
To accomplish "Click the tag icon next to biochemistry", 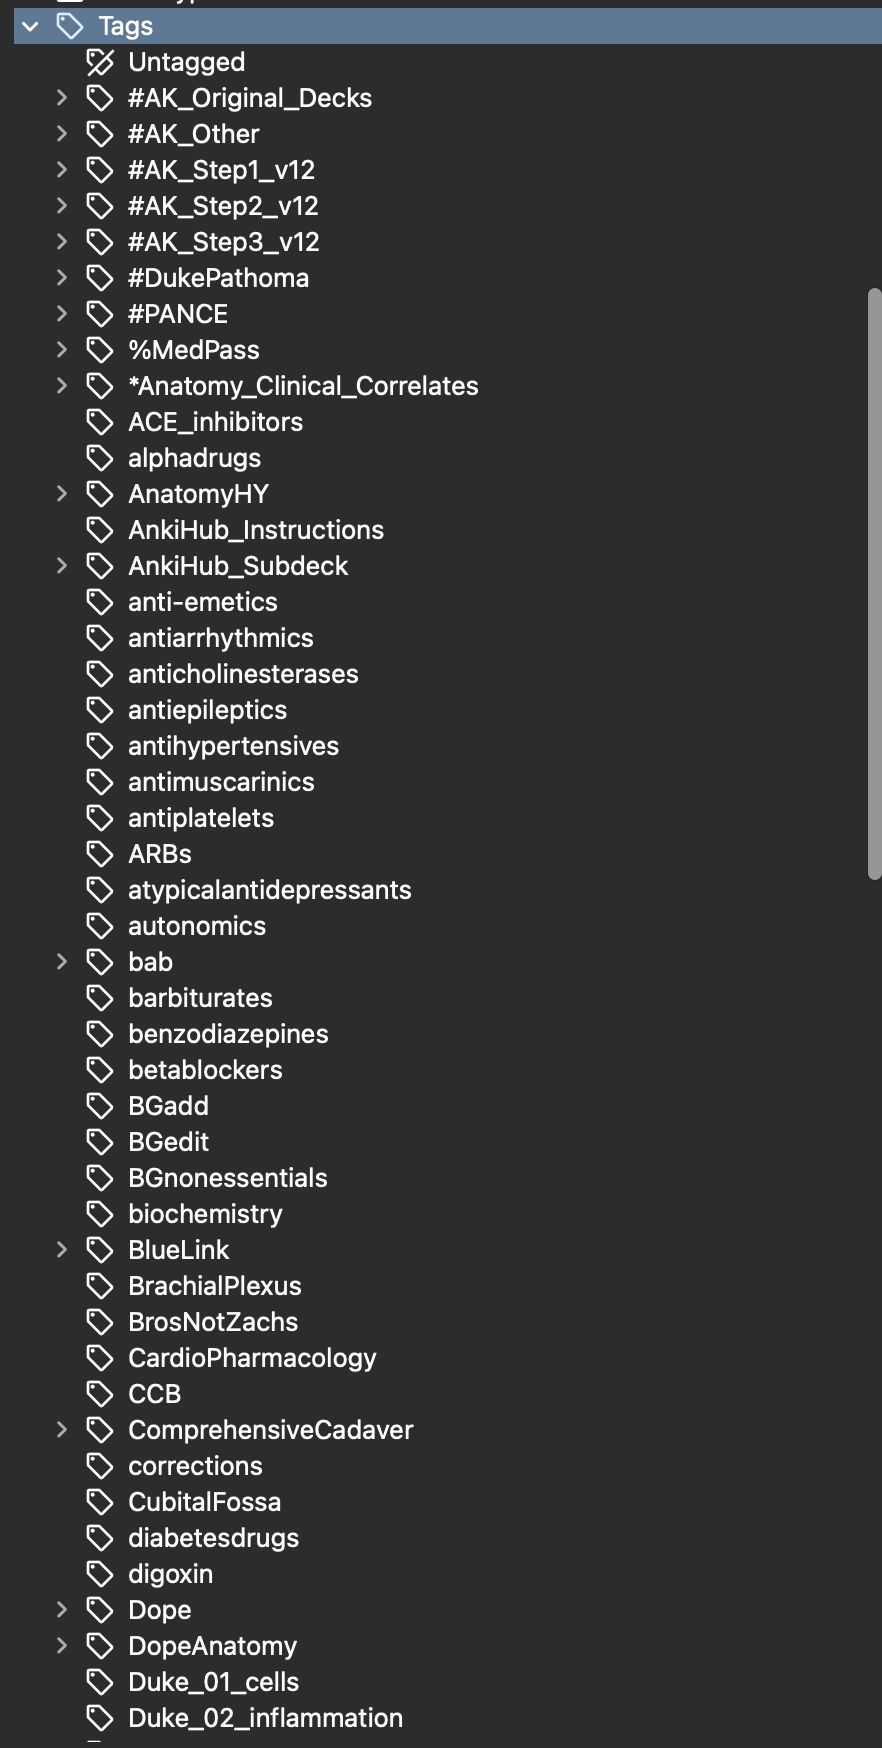I will point(100,1214).
